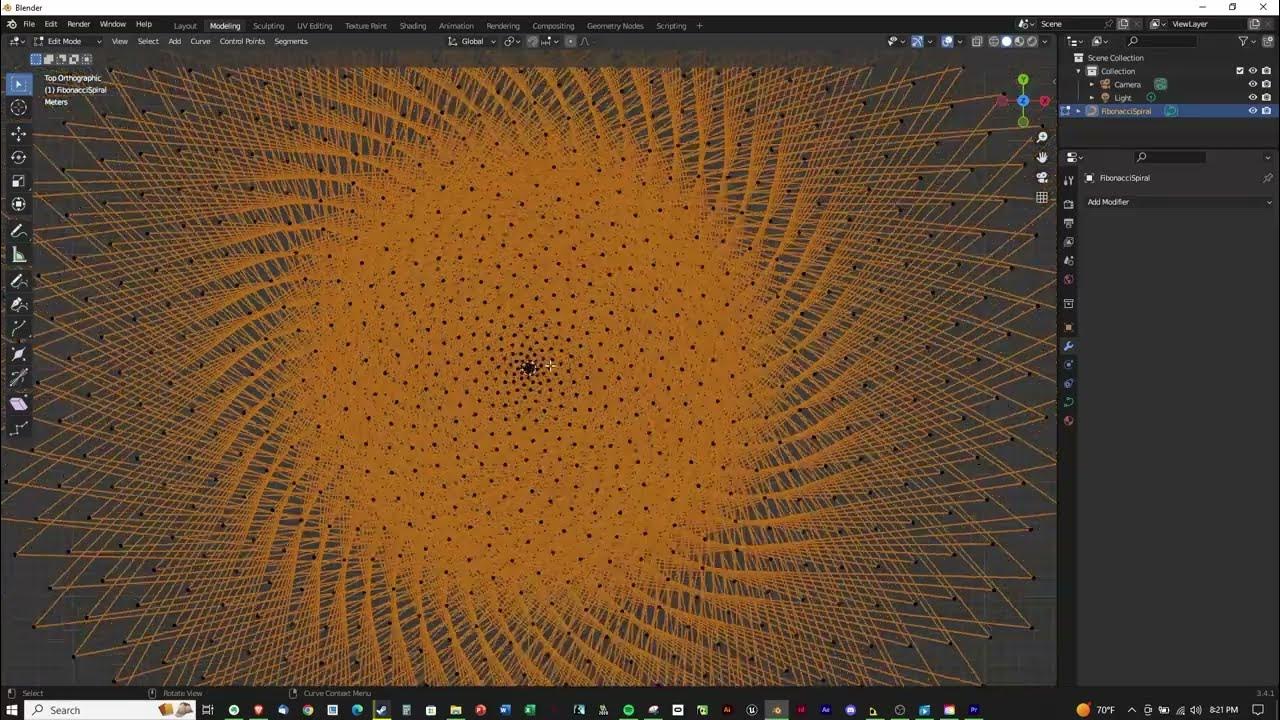Open the Render menu
The height and width of the screenshot is (720, 1280).
(78, 24)
